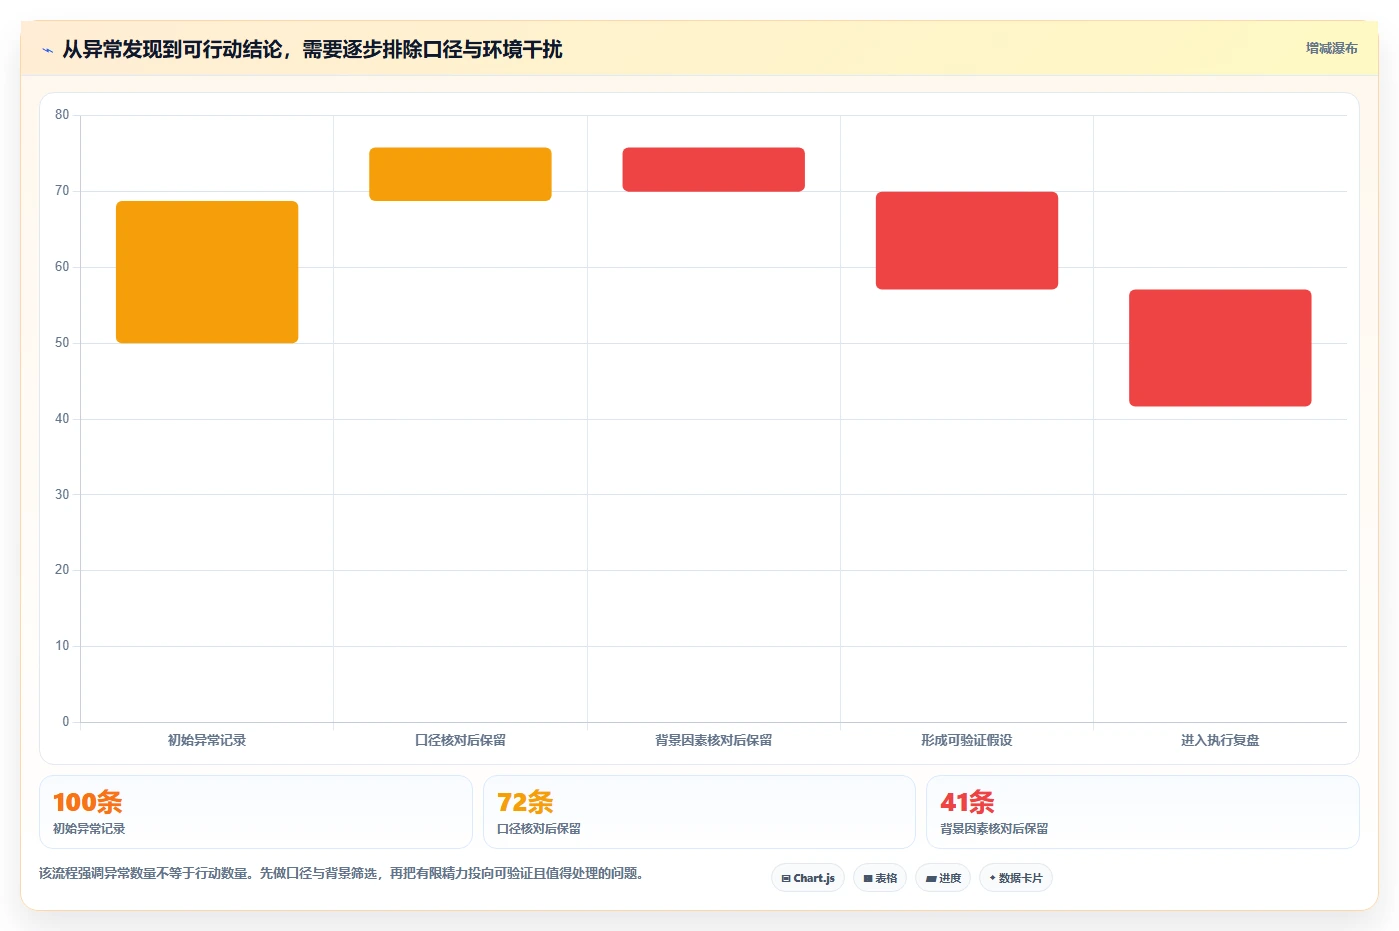Click the y-axis value 80

pos(62,115)
